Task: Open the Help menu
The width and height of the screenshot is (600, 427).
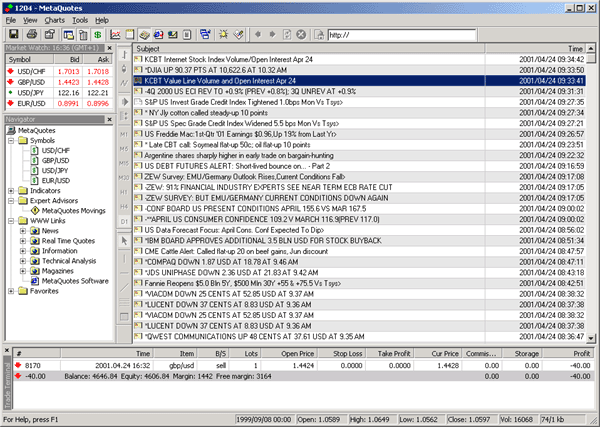Action: click(x=102, y=20)
